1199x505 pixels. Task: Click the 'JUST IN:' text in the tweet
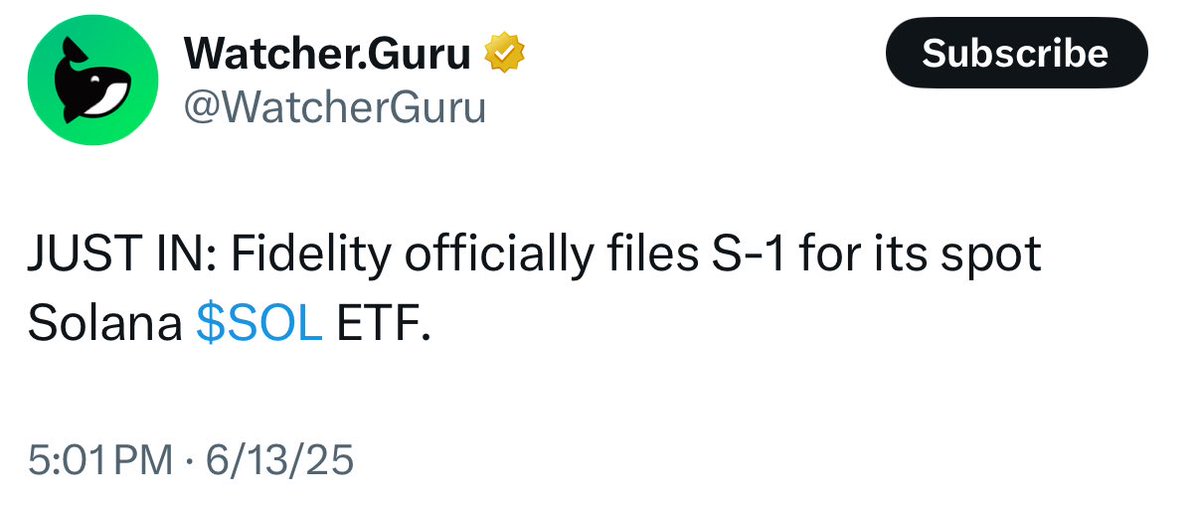[122, 253]
